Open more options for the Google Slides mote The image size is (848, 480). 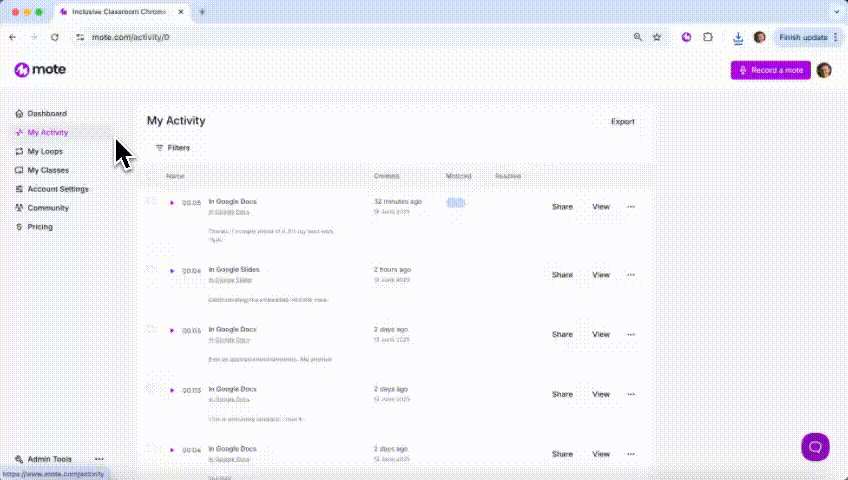coord(631,275)
